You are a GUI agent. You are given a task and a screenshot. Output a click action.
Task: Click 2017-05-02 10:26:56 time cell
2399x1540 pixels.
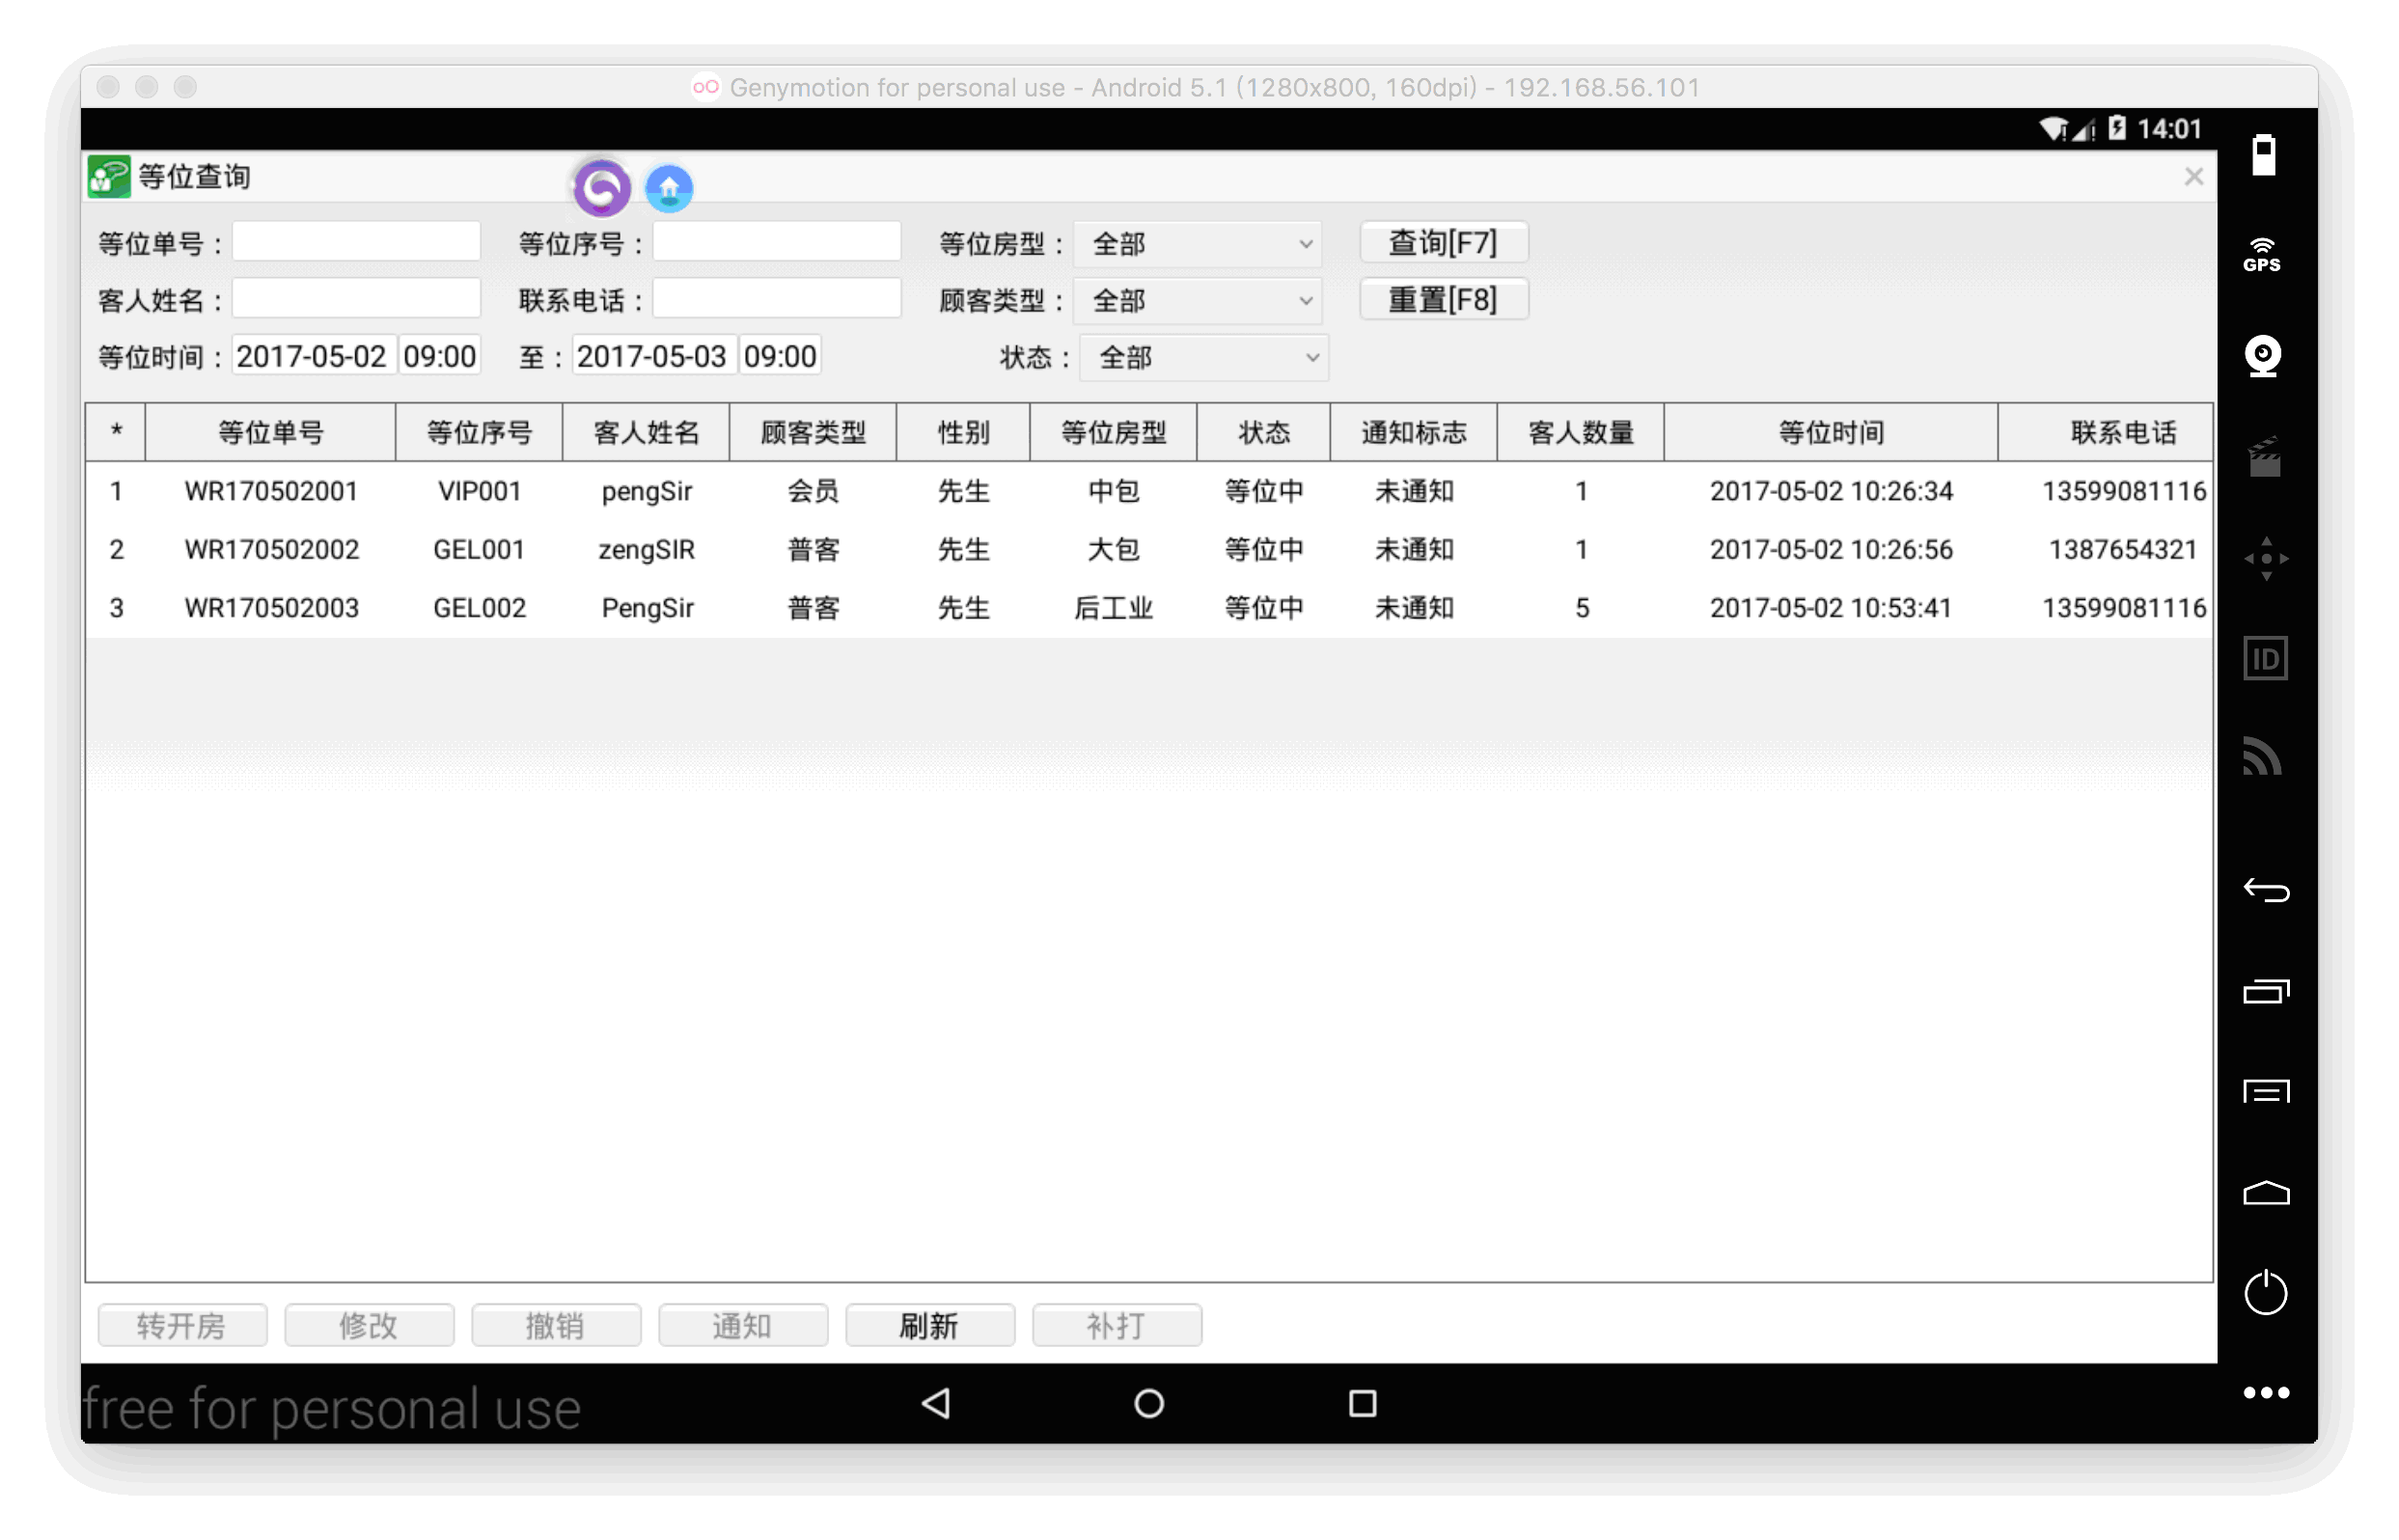click(x=1831, y=550)
